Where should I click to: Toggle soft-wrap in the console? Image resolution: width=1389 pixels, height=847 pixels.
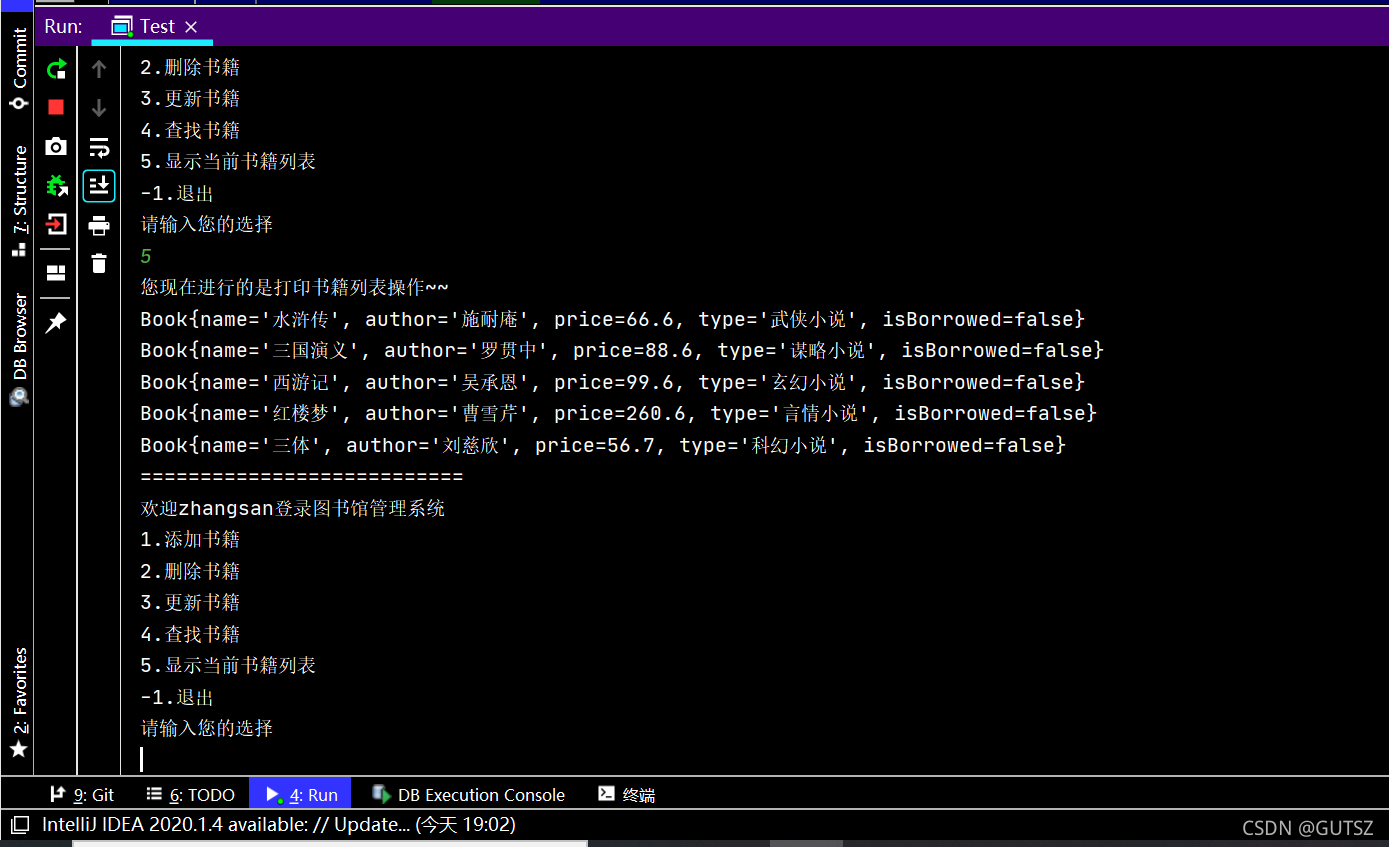click(x=99, y=147)
